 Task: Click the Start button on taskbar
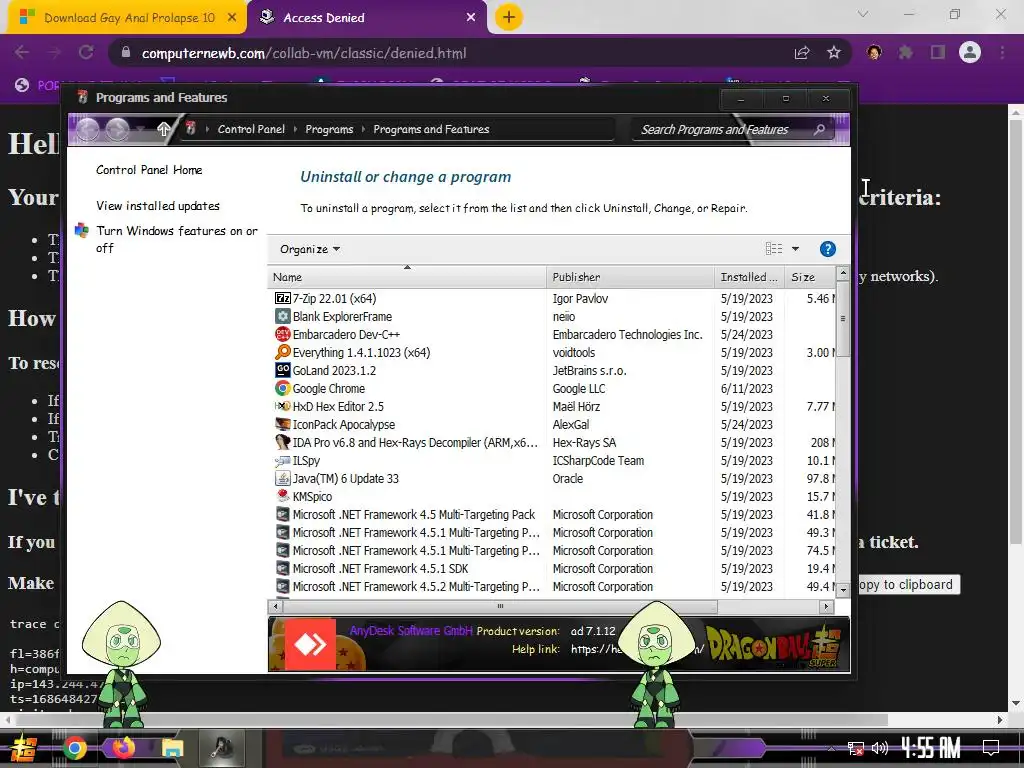24,748
